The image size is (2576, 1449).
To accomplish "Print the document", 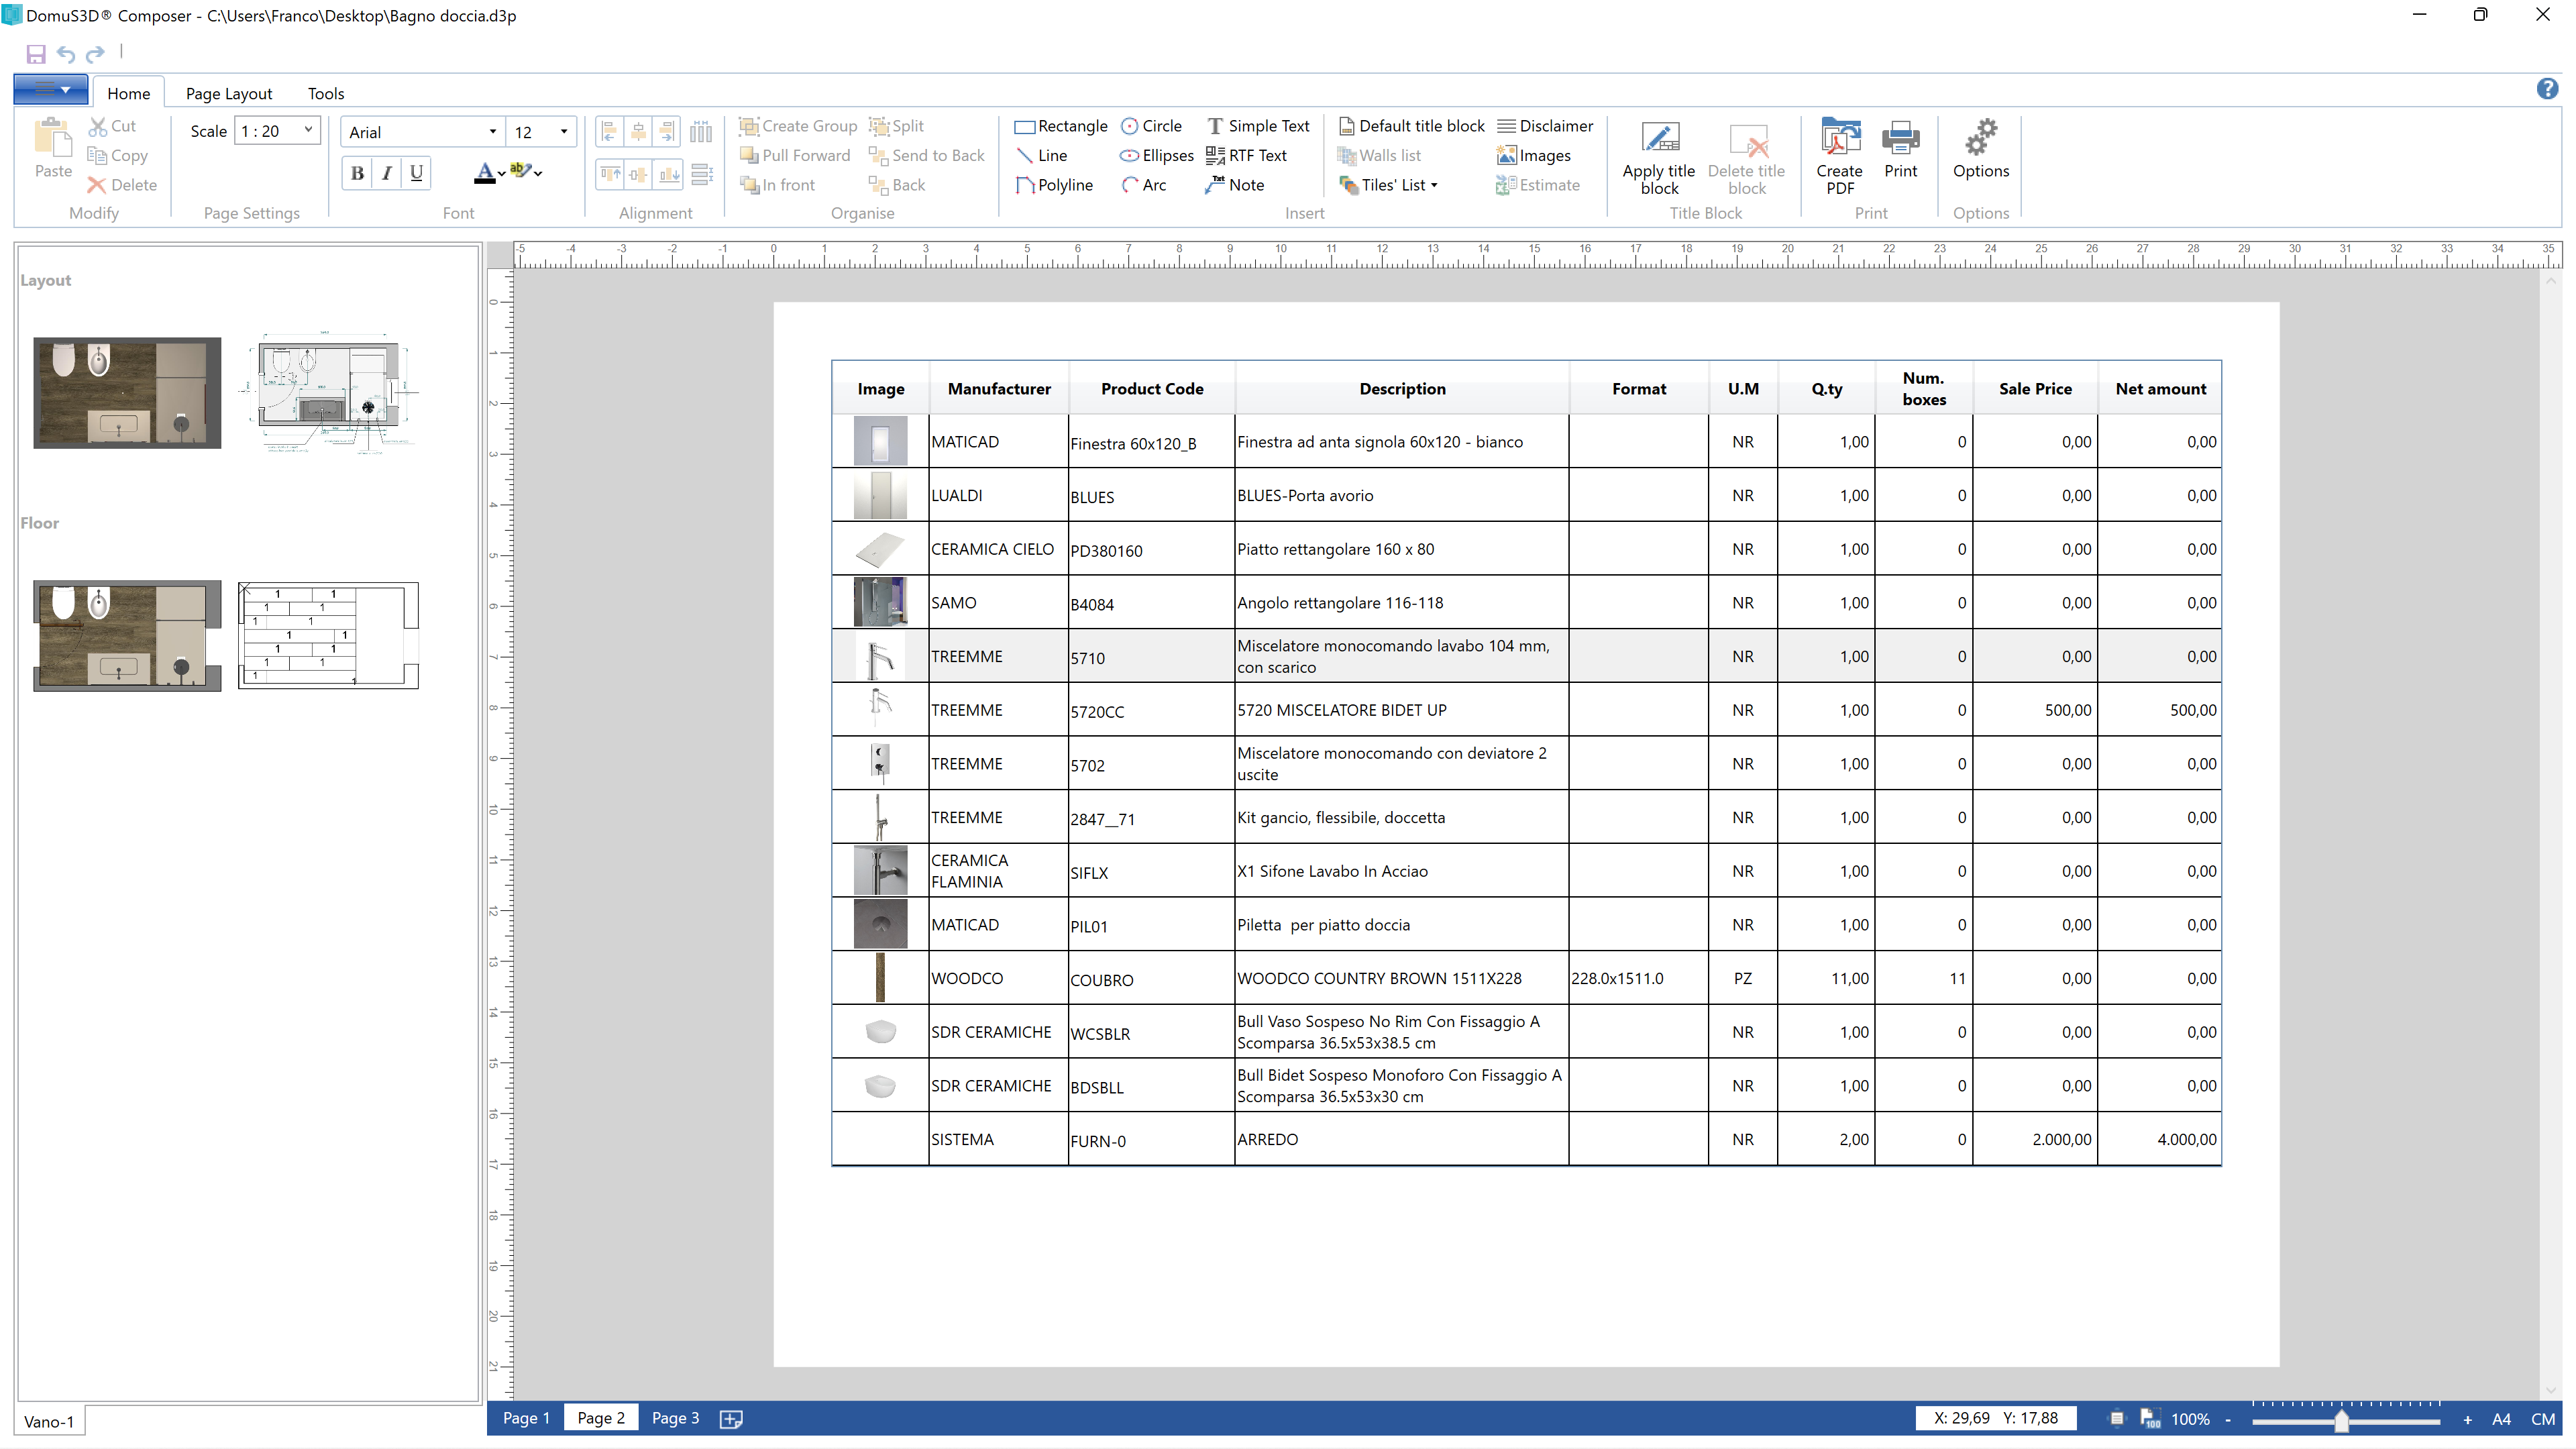I will coord(1900,150).
